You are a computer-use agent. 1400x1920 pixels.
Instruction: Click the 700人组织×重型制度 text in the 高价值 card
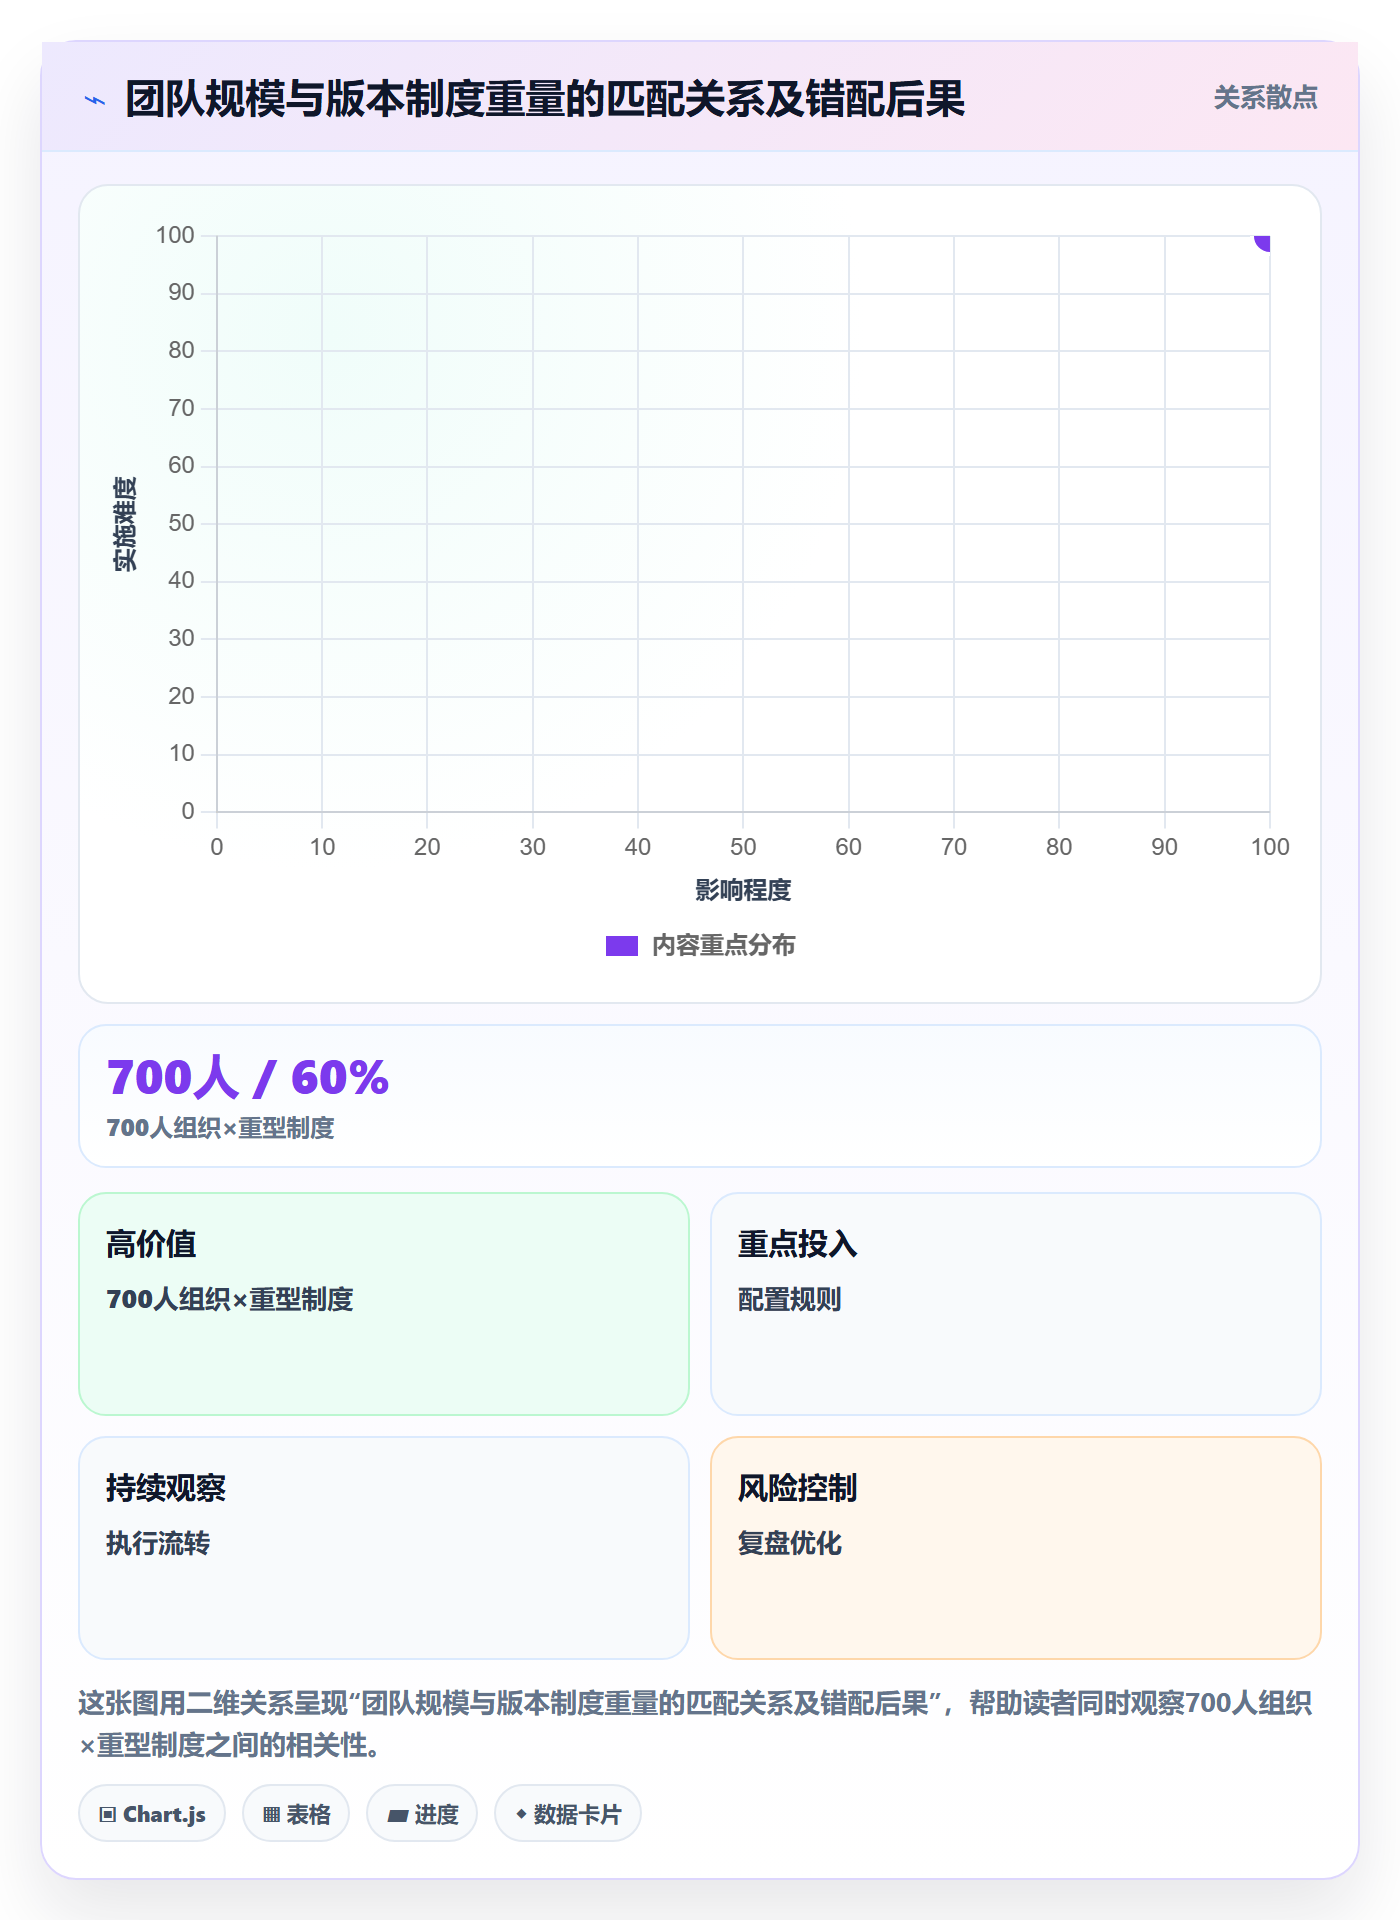(230, 1299)
